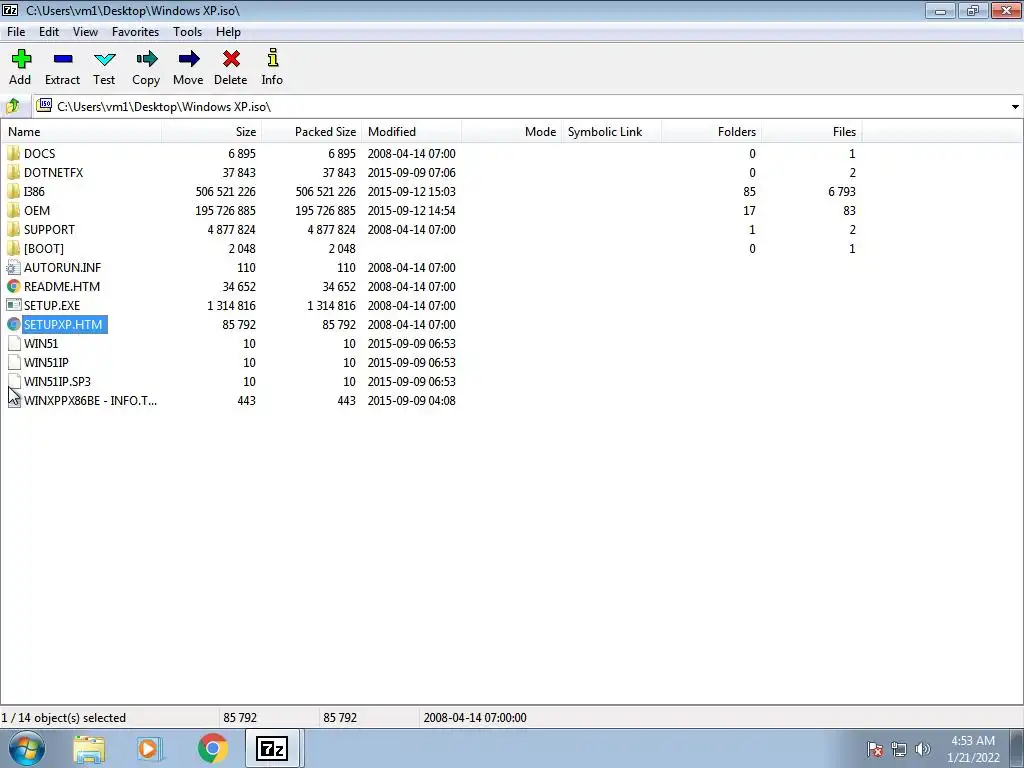
Task: Click the Move arrow icon
Action: pos(188,59)
